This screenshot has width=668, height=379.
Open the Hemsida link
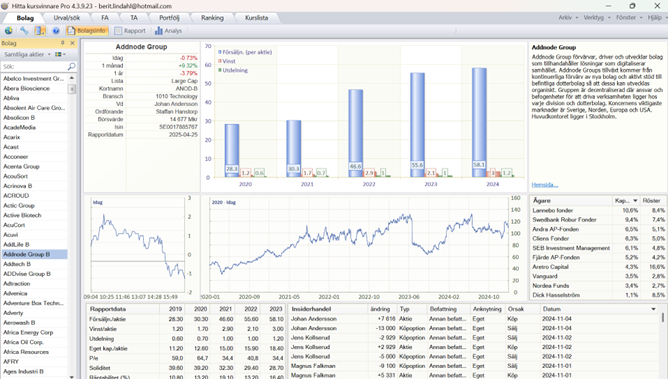pos(544,184)
